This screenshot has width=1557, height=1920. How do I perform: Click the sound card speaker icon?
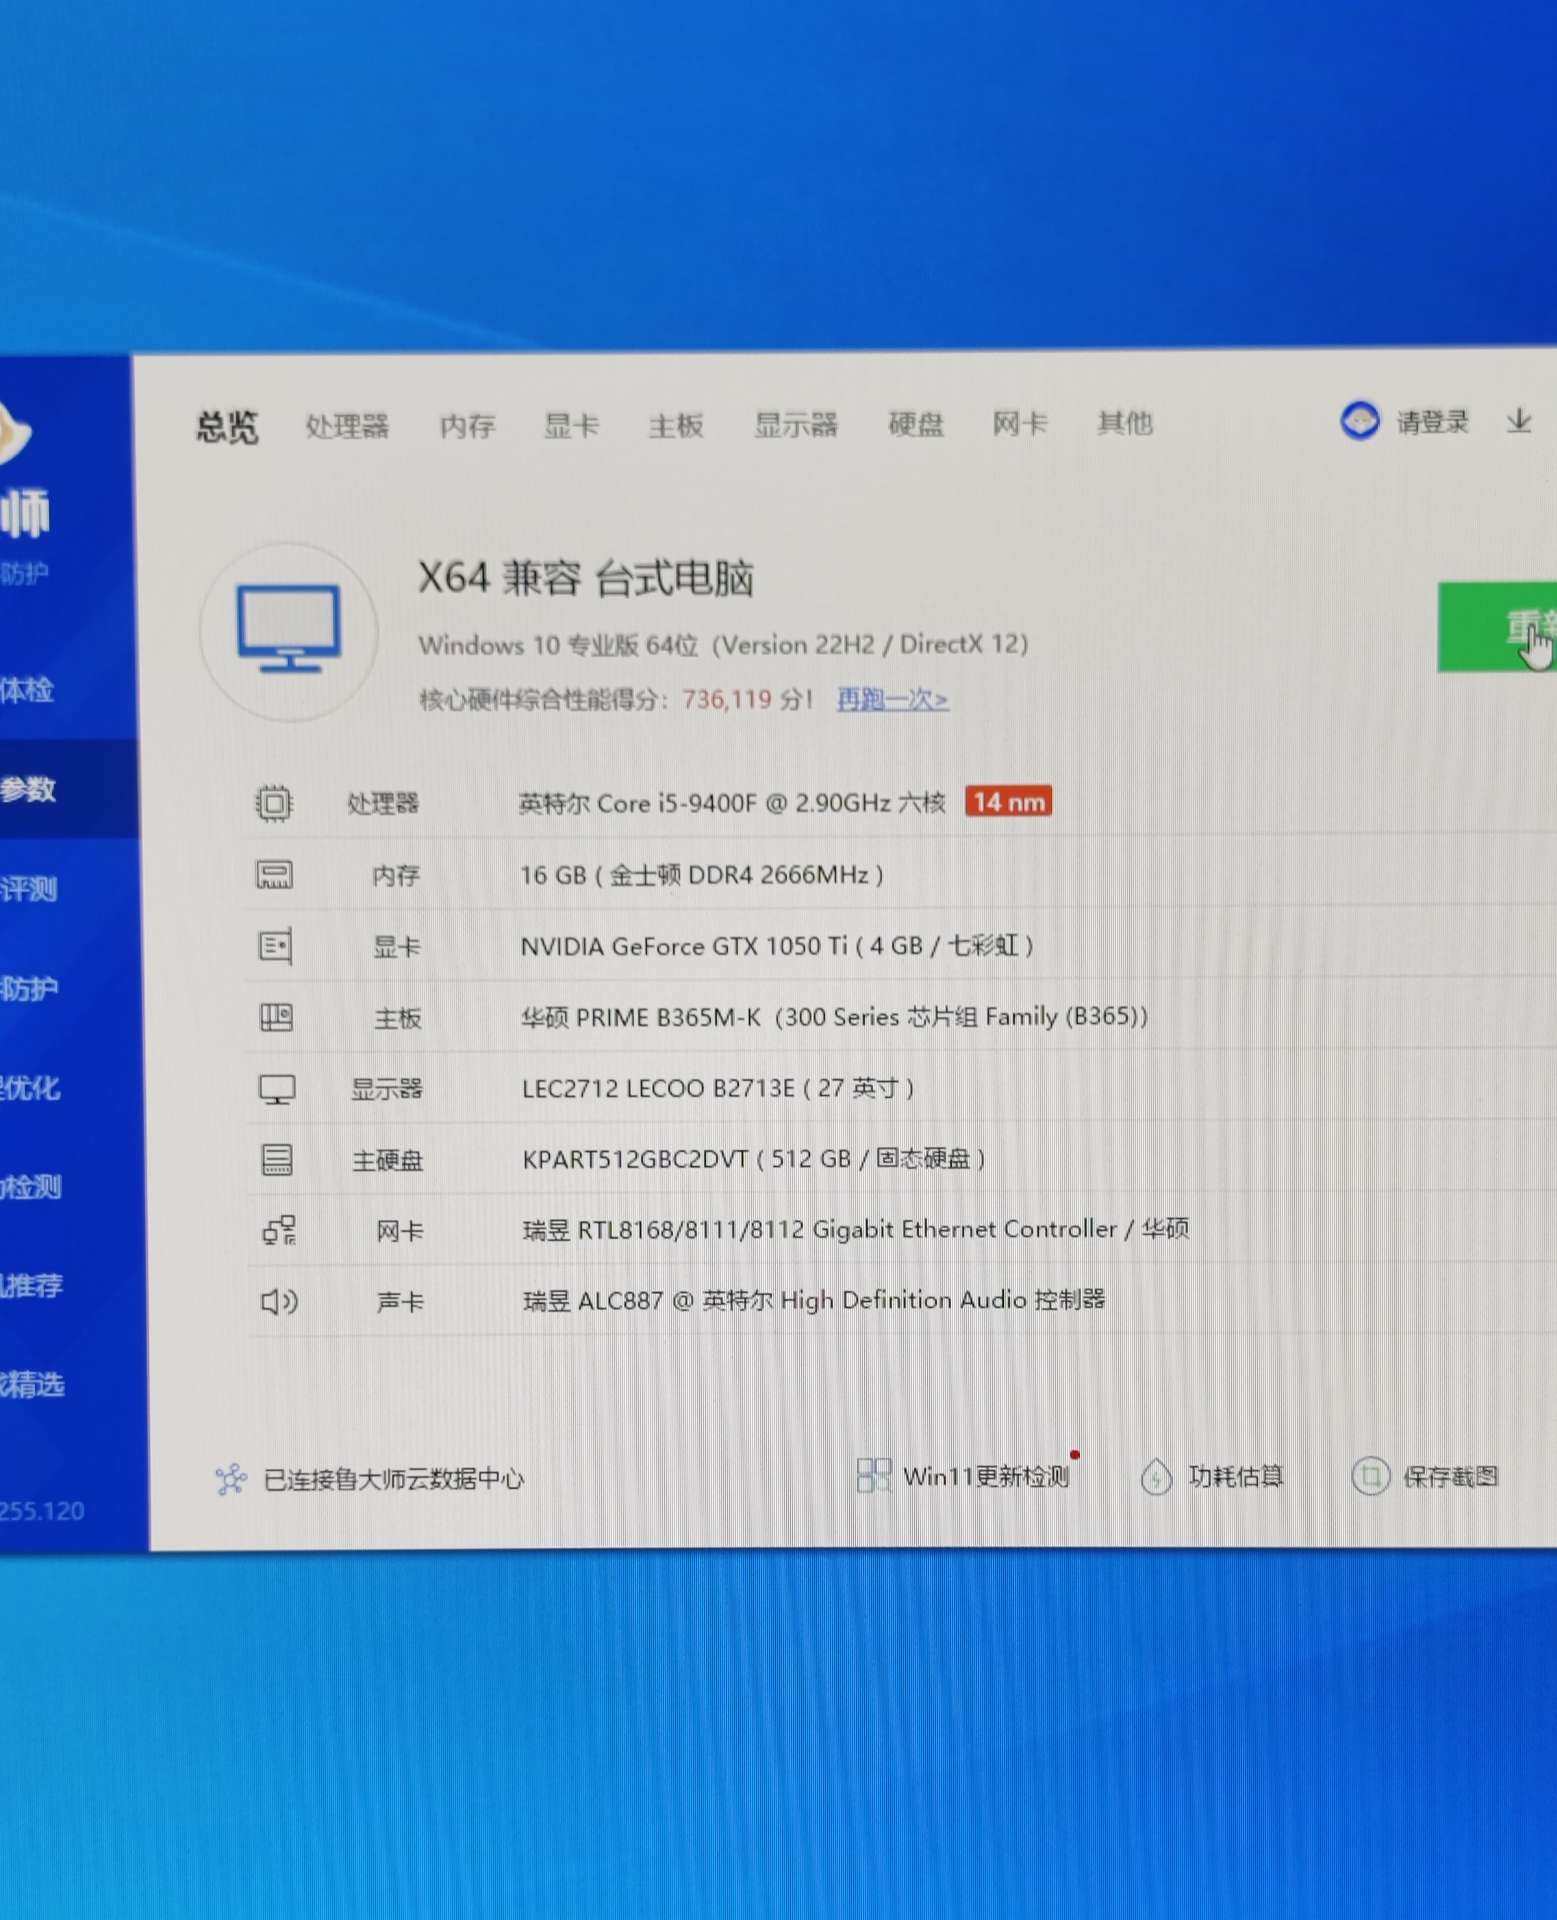click(x=279, y=1302)
